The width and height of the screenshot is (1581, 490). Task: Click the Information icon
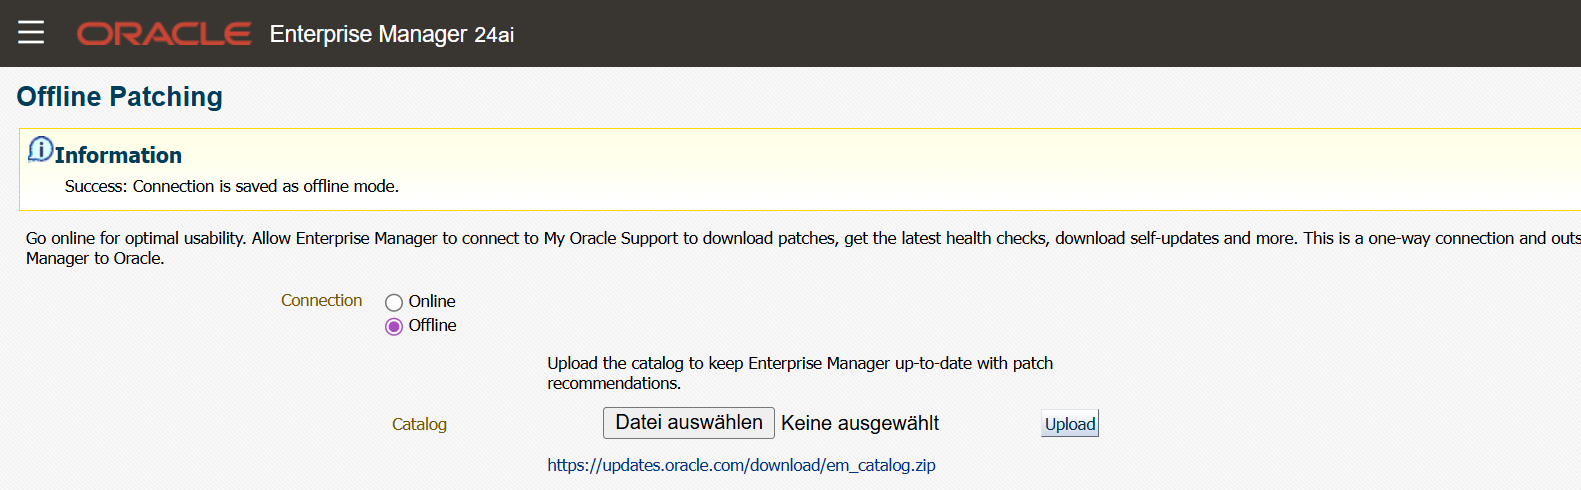tap(40, 150)
